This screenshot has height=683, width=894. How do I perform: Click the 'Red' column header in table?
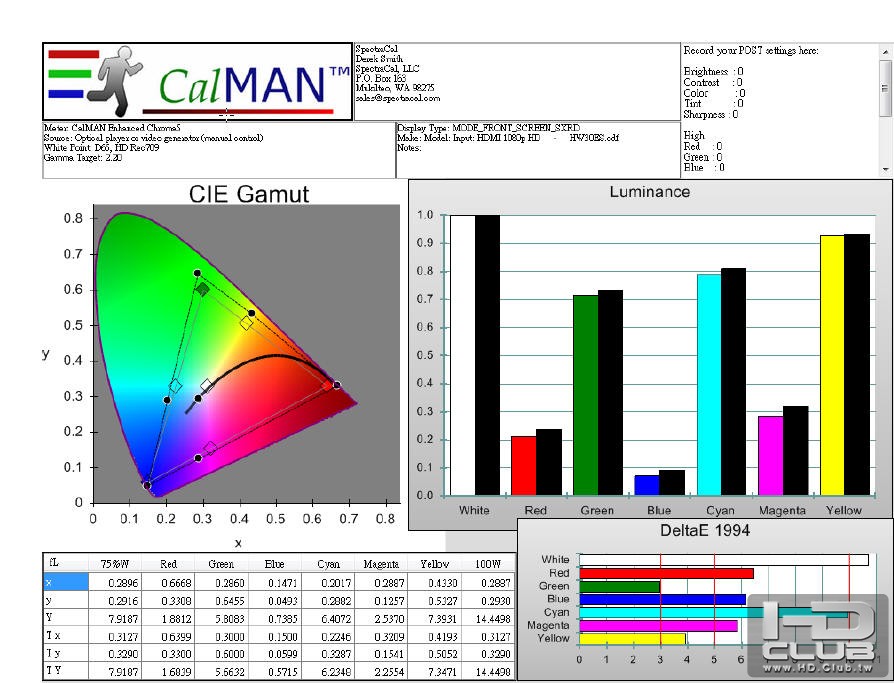[168, 563]
